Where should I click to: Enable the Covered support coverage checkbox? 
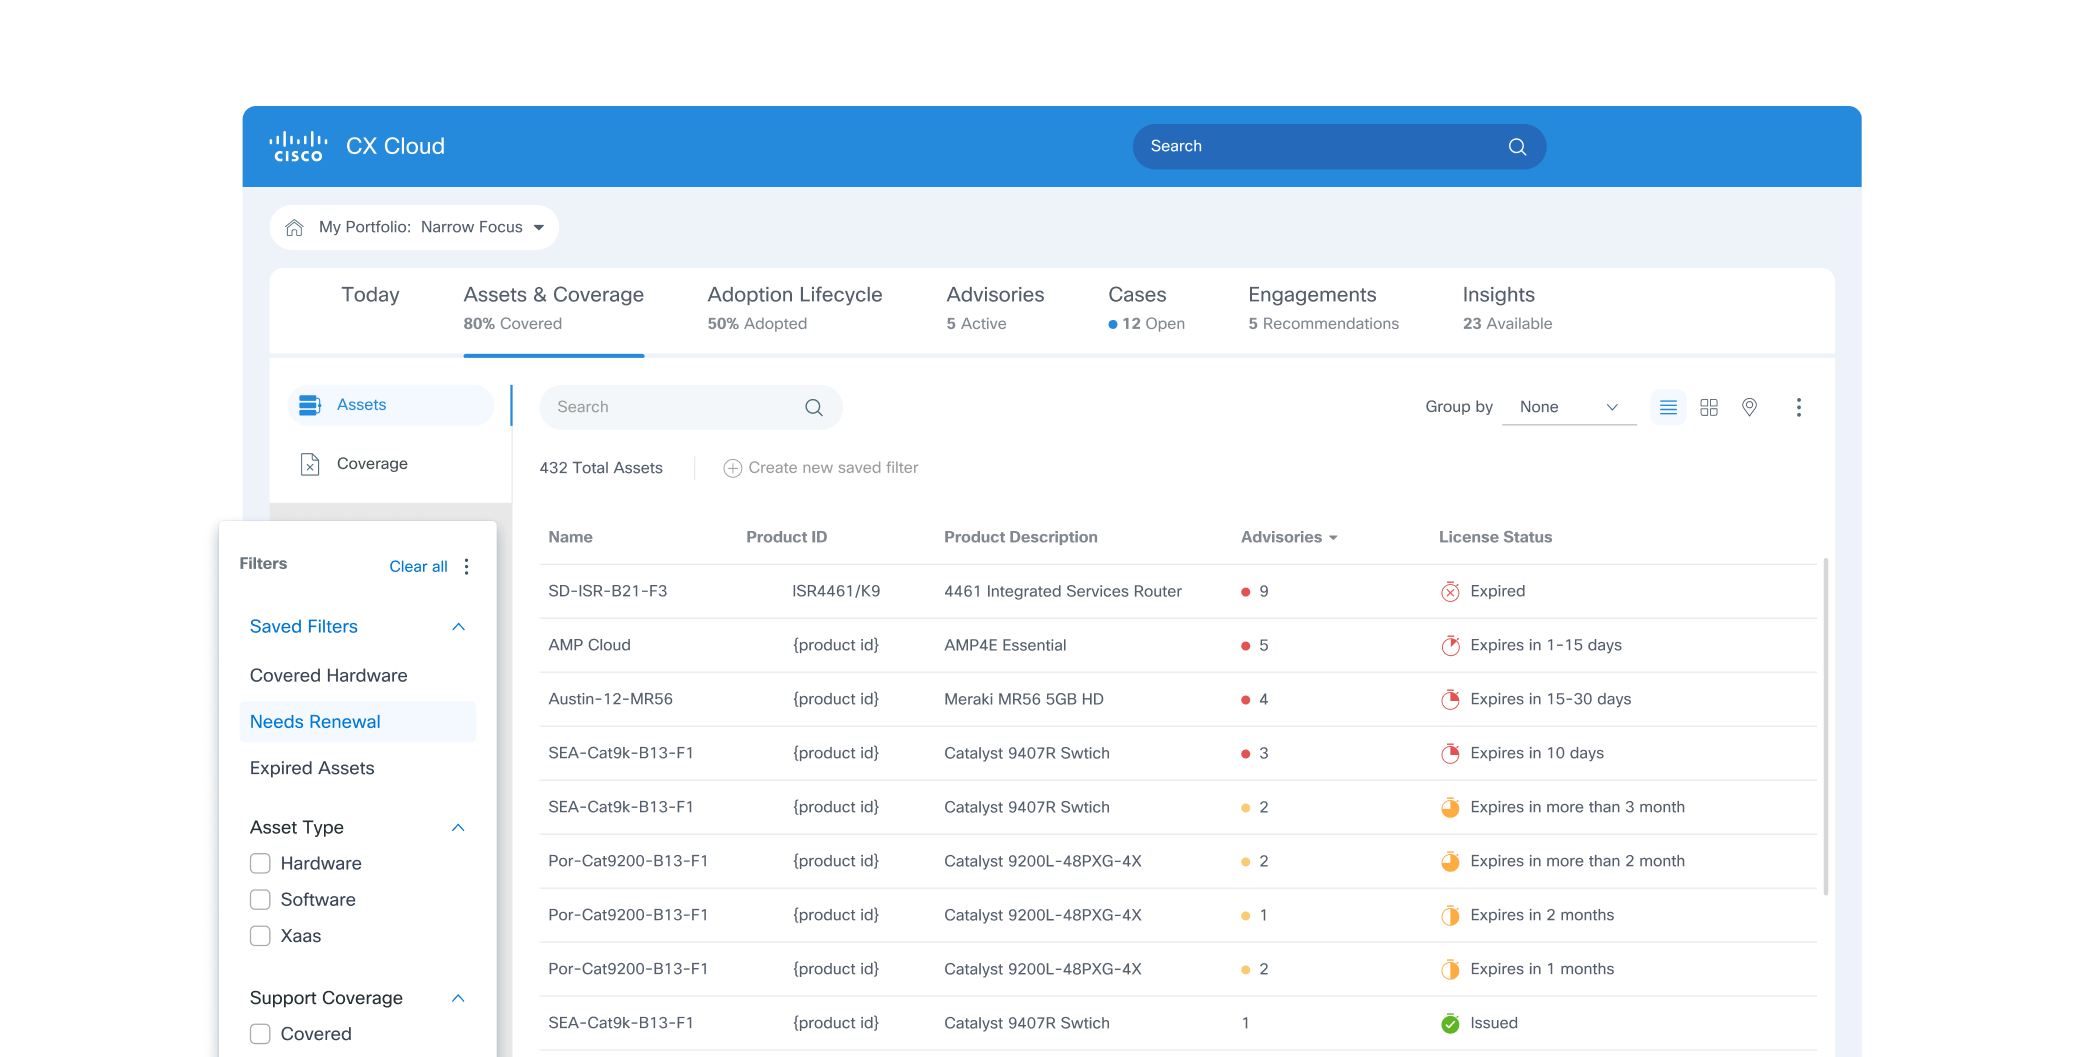260,1034
